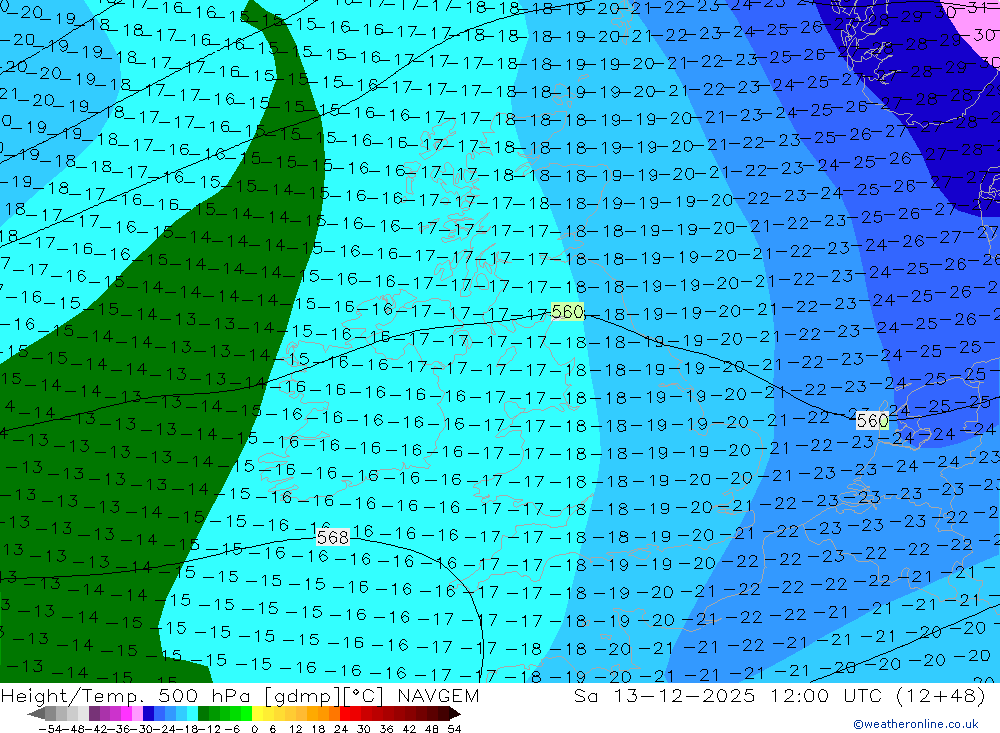Click the NAVGEM model name in title
The image size is (1000, 733).
tap(436, 696)
